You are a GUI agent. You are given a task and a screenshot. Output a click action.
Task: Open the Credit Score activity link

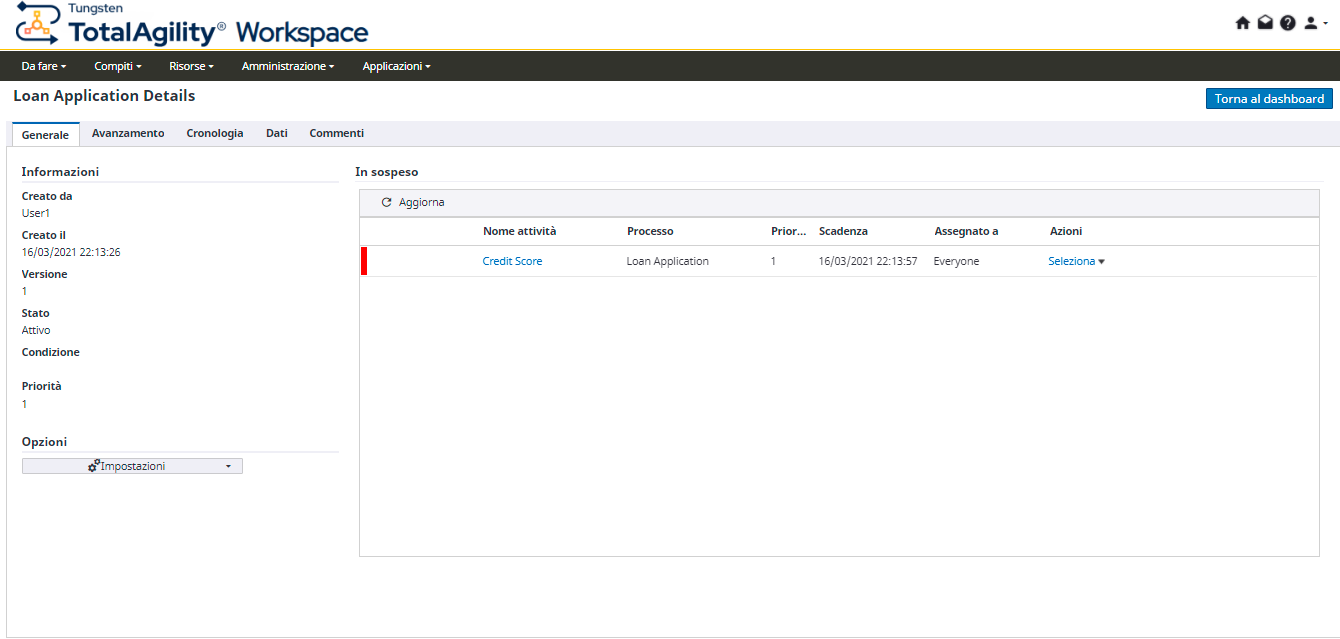click(512, 261)
